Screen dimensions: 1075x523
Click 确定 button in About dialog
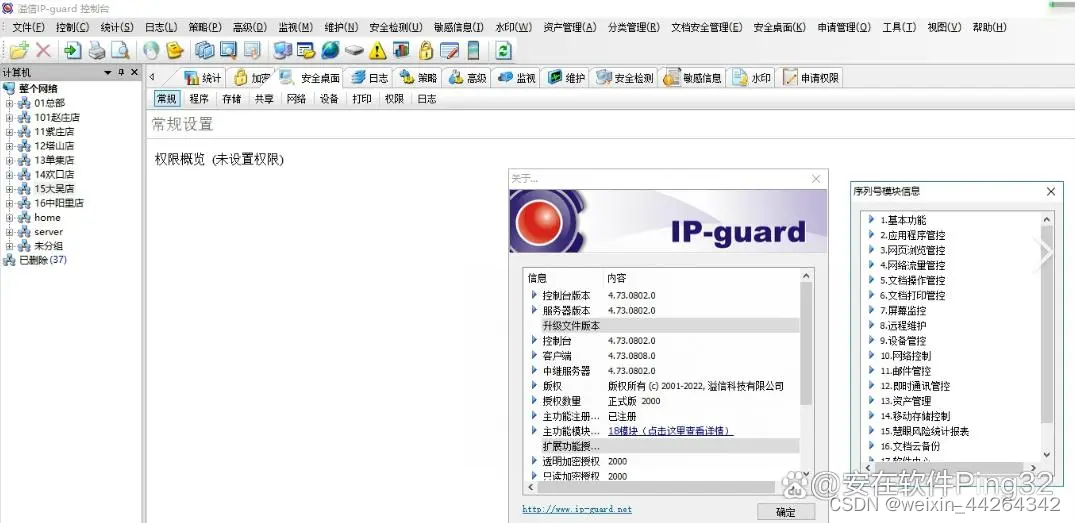786,512
